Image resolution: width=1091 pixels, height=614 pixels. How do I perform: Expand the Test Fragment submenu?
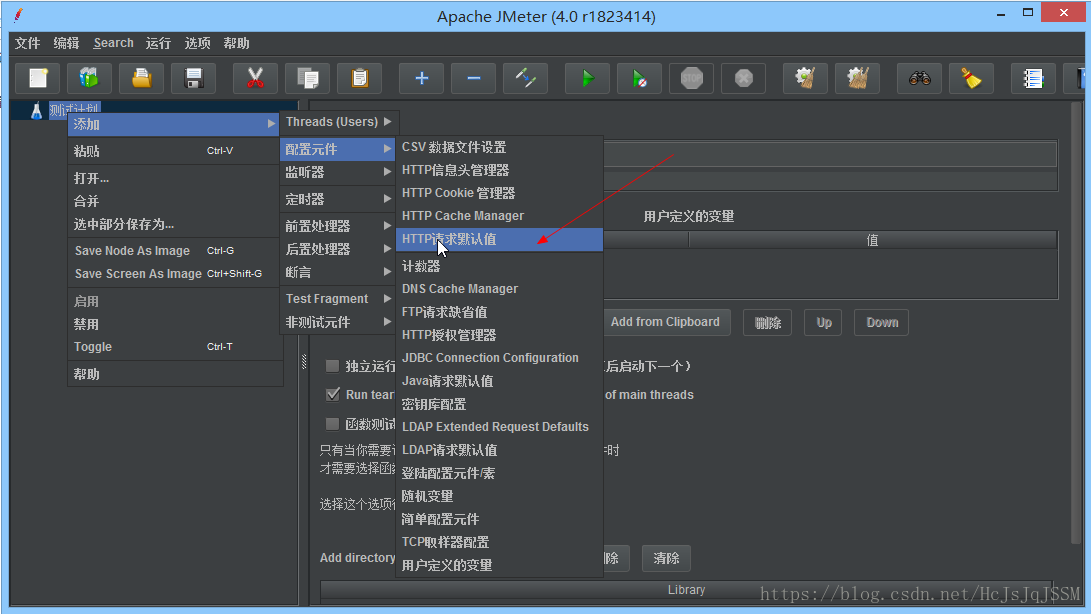click(x=337, y=299)
